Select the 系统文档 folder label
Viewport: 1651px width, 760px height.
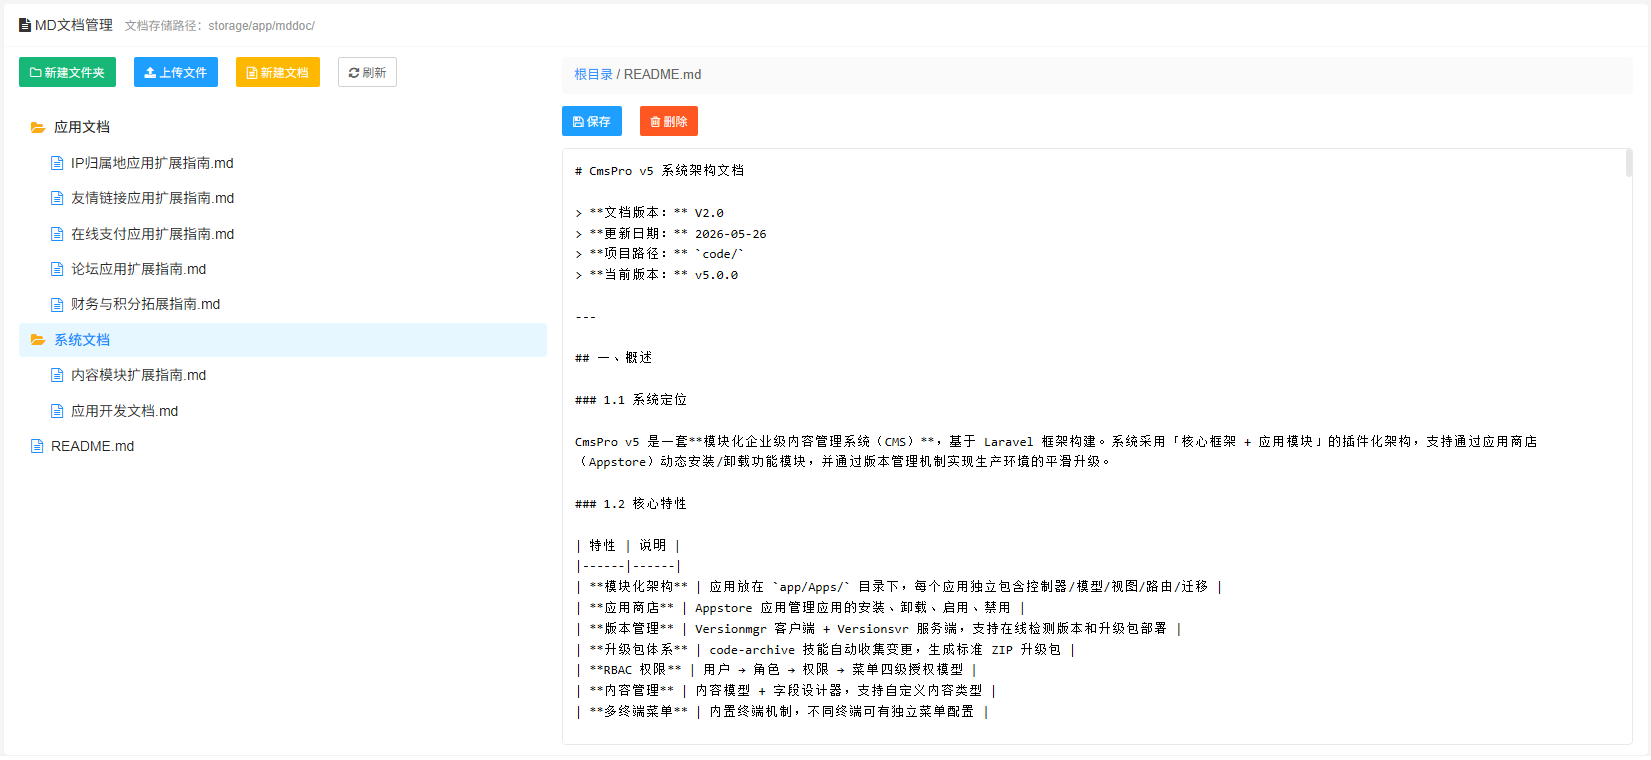coord(82,340)
